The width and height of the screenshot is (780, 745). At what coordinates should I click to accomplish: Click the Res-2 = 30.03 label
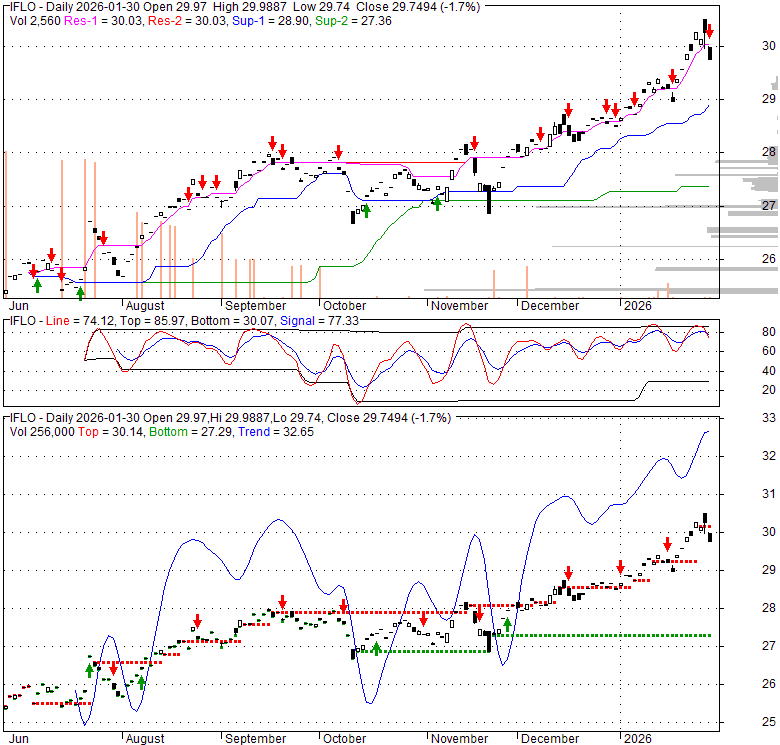[187, 21]
